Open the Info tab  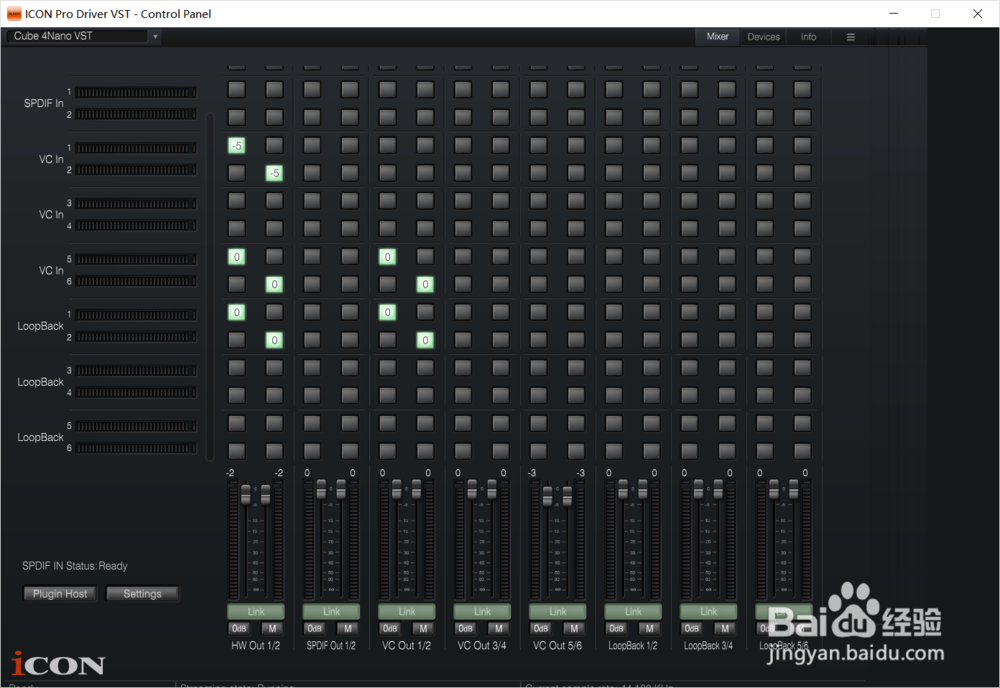[x=808, y=37]
